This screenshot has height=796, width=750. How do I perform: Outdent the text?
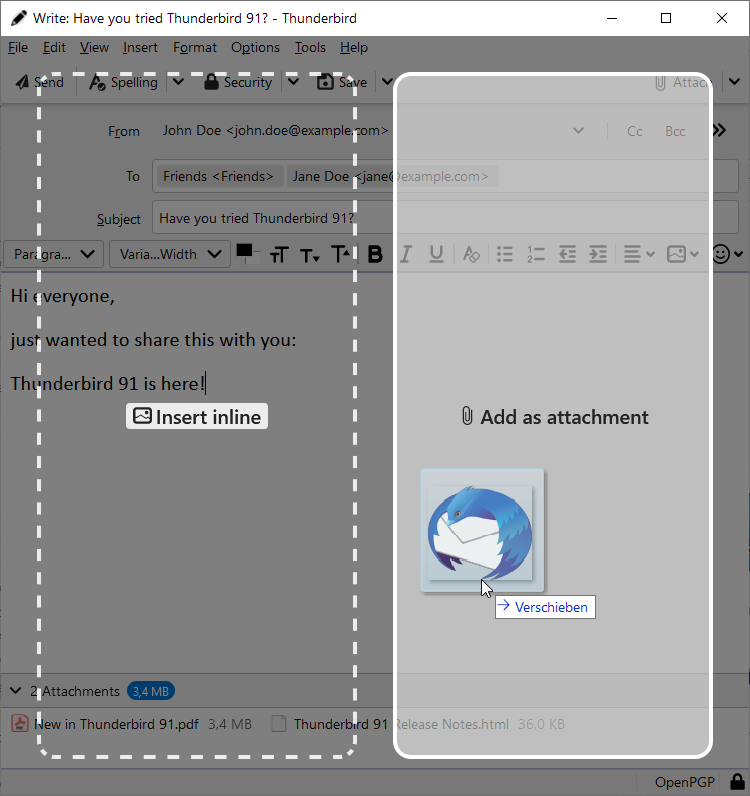567,254
